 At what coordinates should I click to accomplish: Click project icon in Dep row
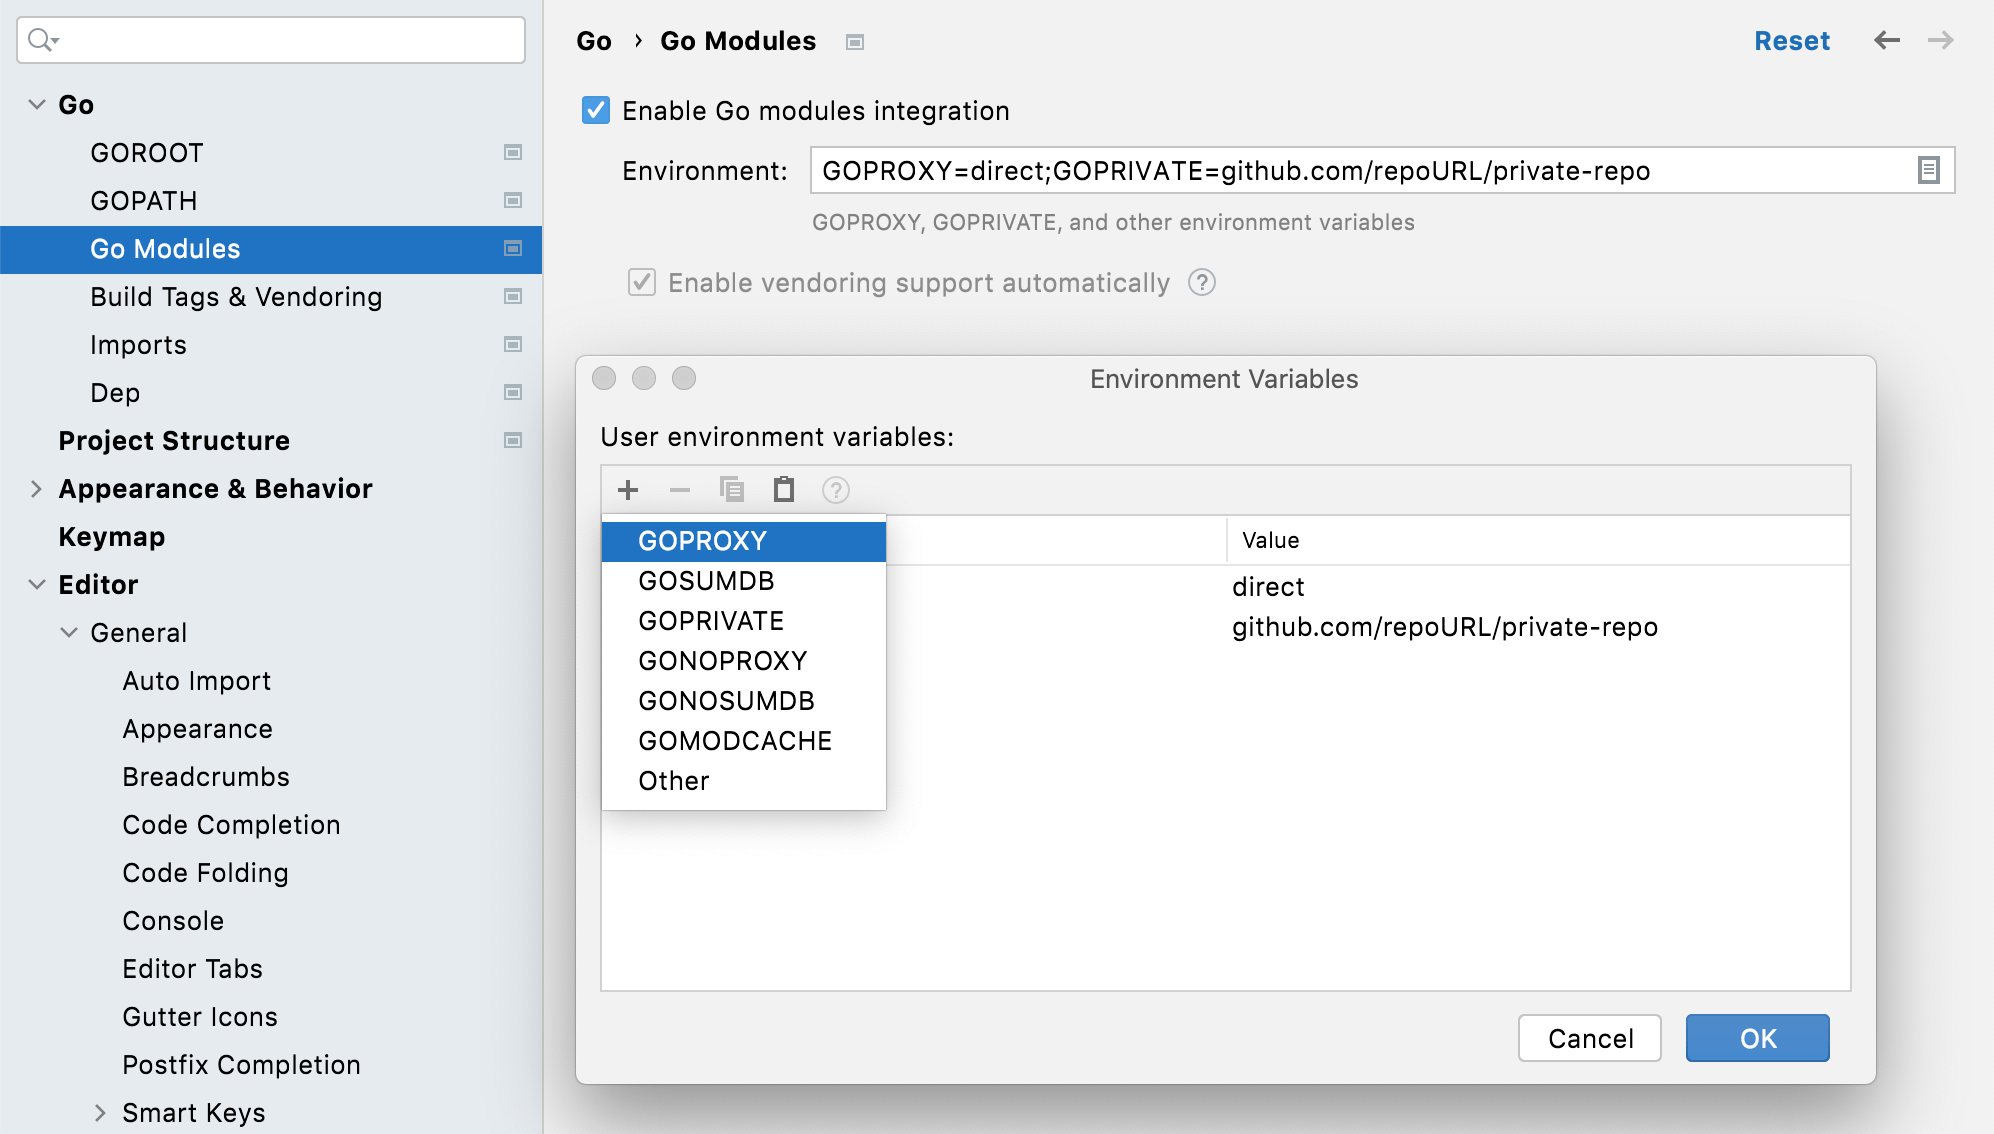(513, 393)
